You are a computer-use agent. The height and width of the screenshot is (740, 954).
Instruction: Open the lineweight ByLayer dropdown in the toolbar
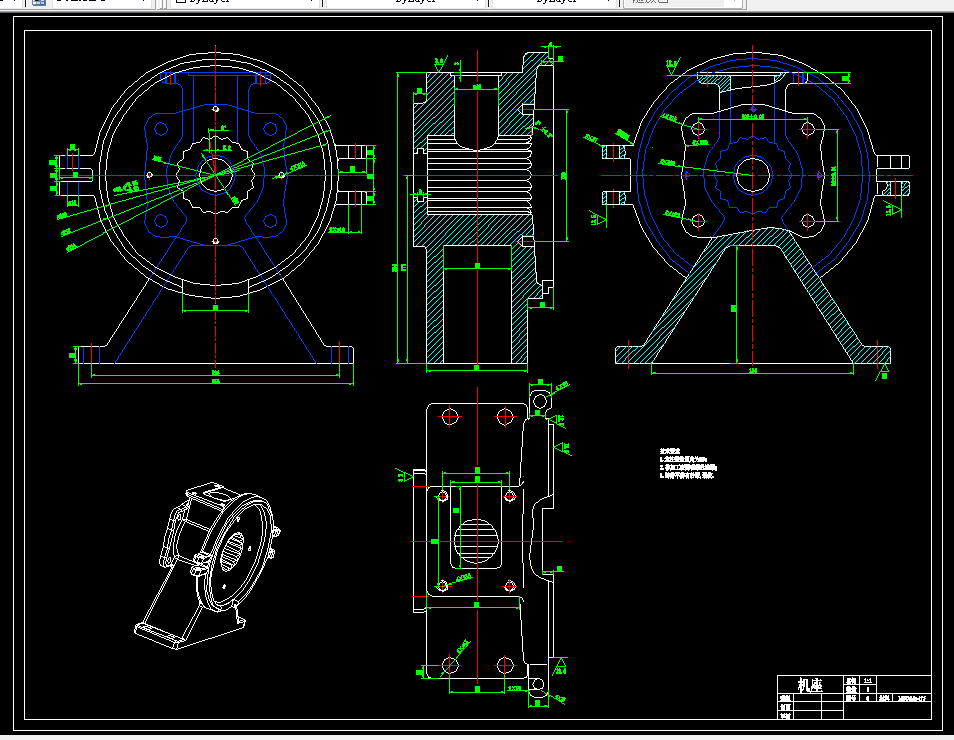coord(555,2)
